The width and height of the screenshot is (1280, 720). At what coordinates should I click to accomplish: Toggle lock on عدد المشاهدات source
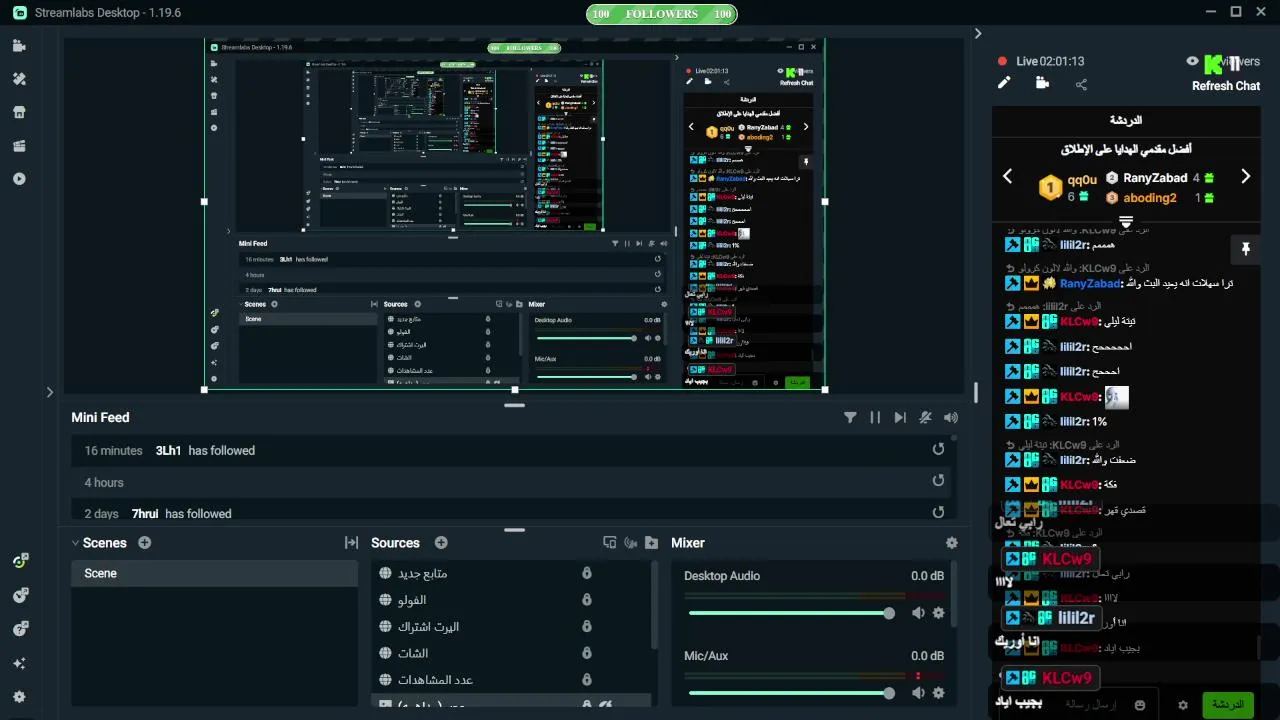tap(587, 680)
